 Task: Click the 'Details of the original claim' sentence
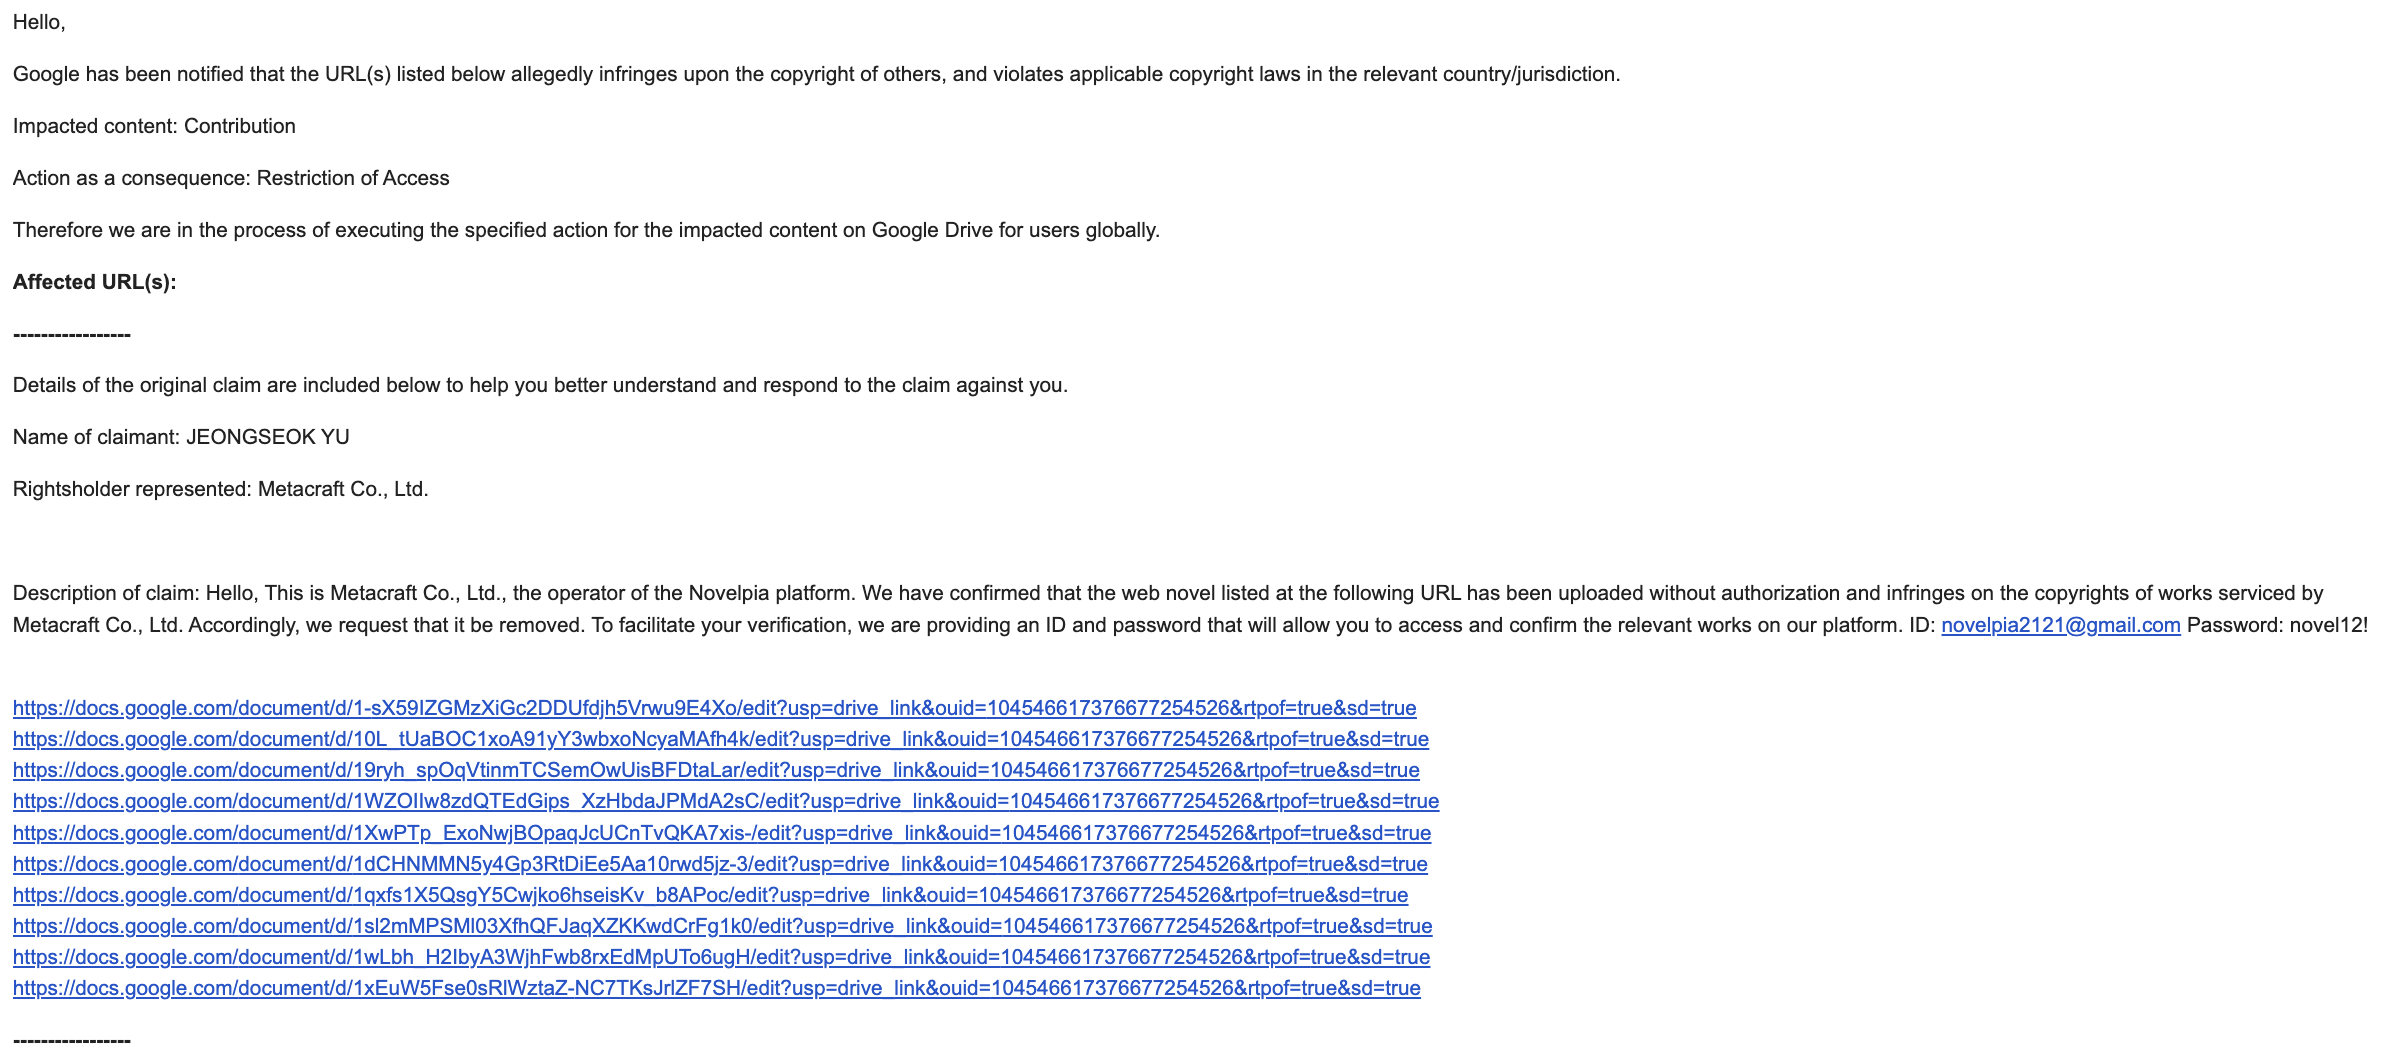tap(540, 385)
